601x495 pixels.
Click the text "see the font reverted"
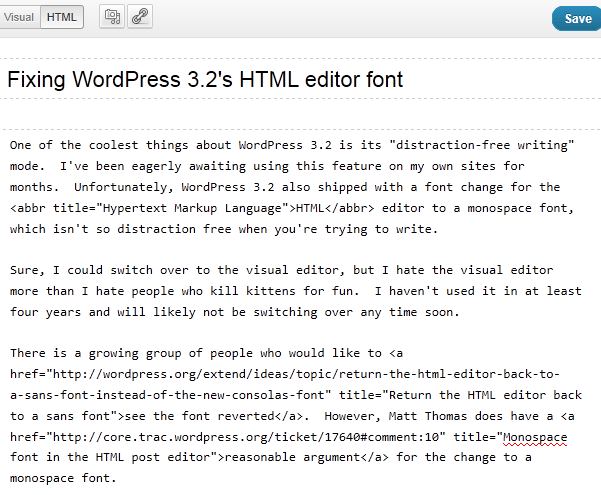click(199, 416)
